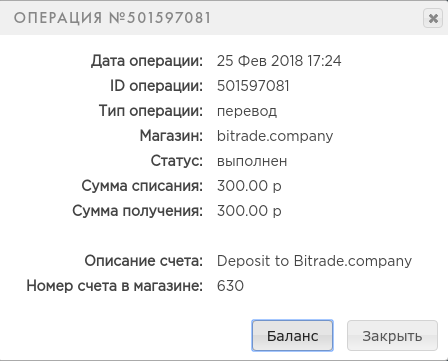
Task: Click the ID операции label
Action: (x=156, y=86)
